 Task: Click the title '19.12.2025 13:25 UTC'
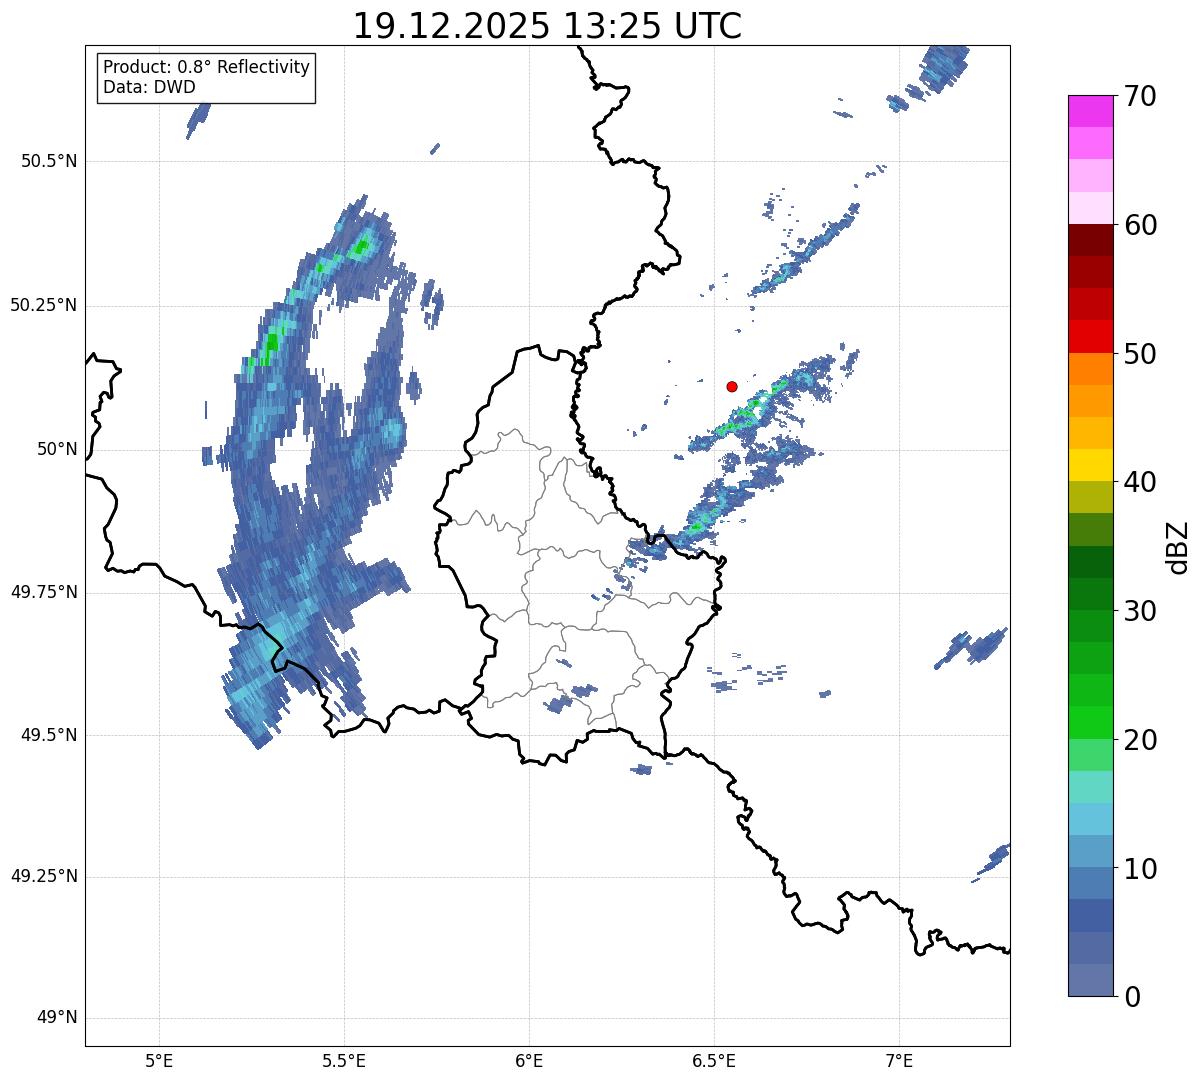click(547, 26)
